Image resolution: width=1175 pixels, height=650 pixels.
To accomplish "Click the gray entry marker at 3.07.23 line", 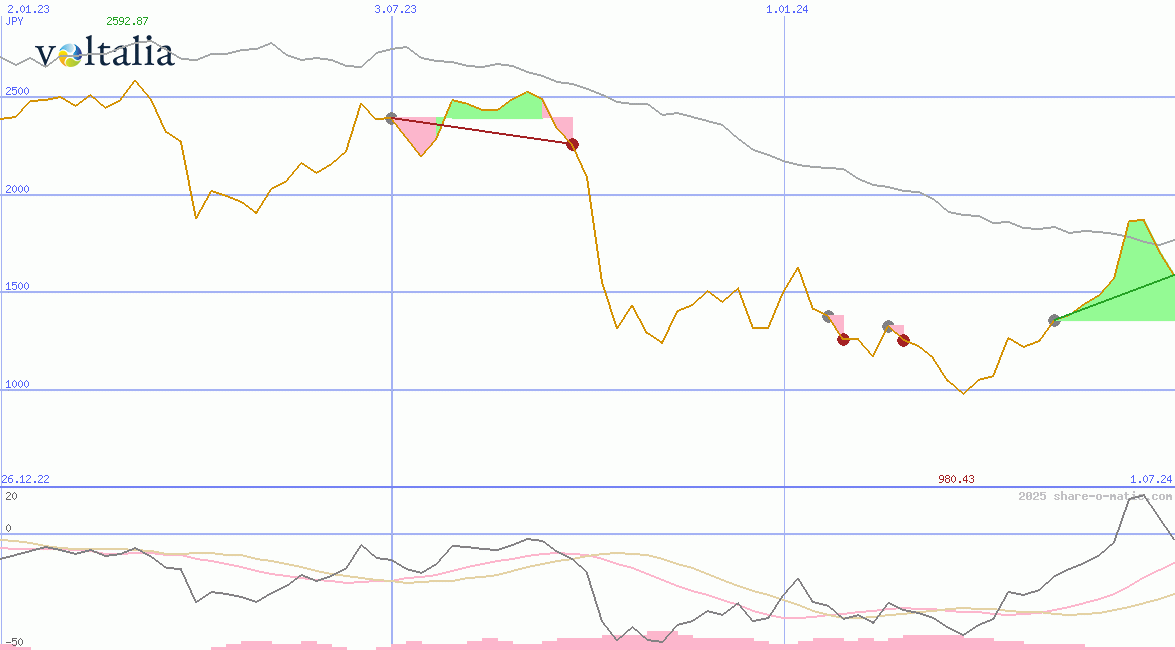I will [391, 119].
